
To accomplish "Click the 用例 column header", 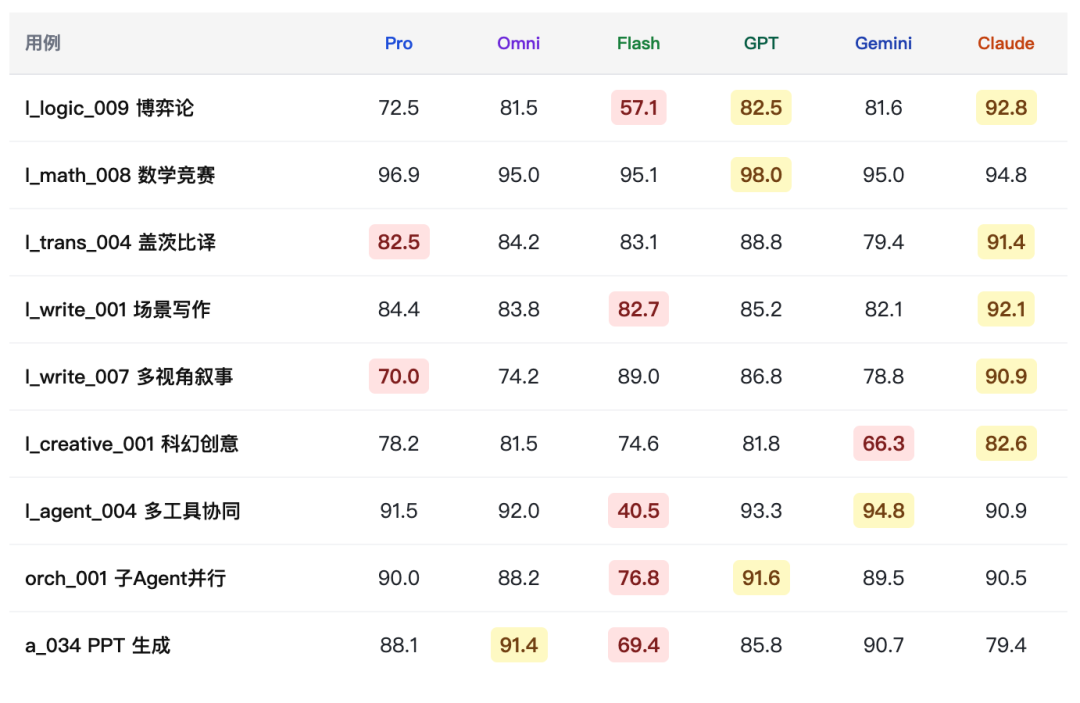I will (43, 43).
